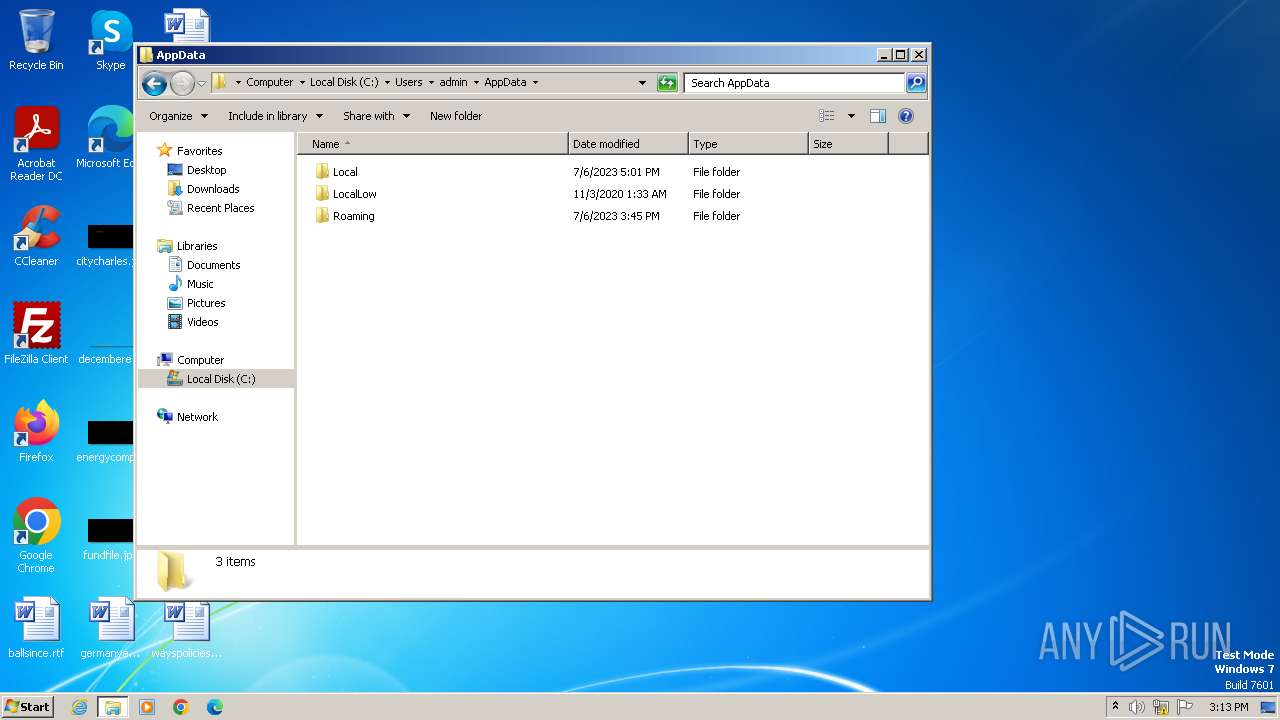Screen dimensions: 1280x720
Task: Open the Share with menu
Action: coord(376,116)
